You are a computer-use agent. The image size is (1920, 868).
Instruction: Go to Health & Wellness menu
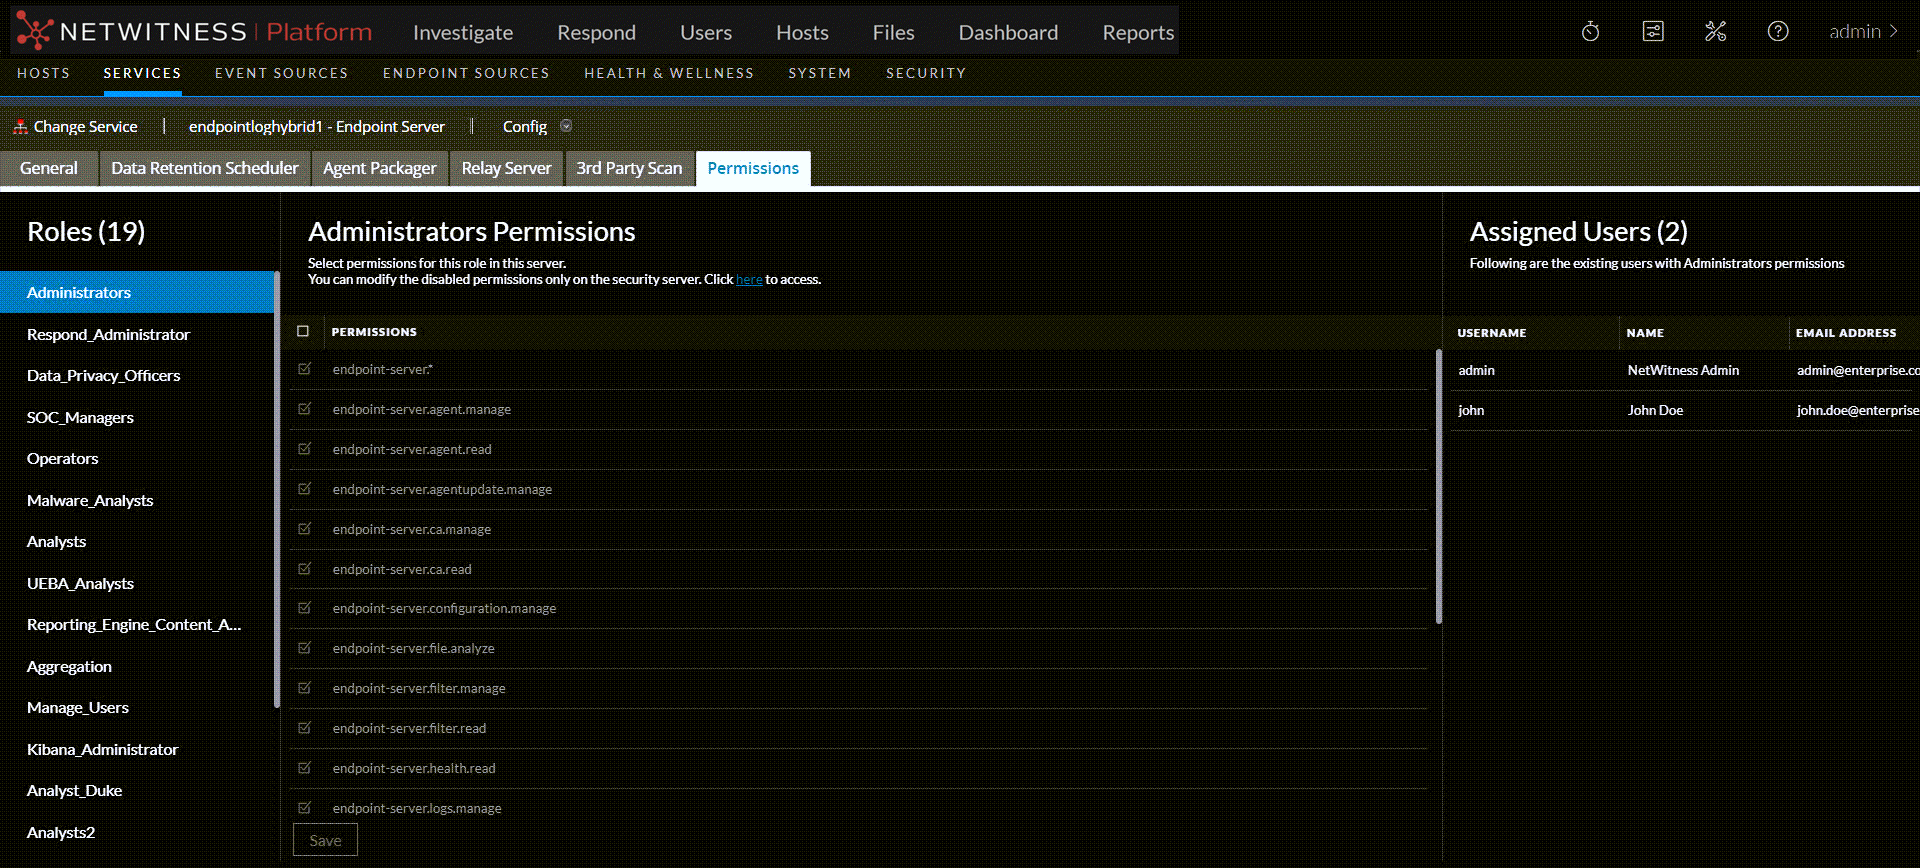coord(669,73)
